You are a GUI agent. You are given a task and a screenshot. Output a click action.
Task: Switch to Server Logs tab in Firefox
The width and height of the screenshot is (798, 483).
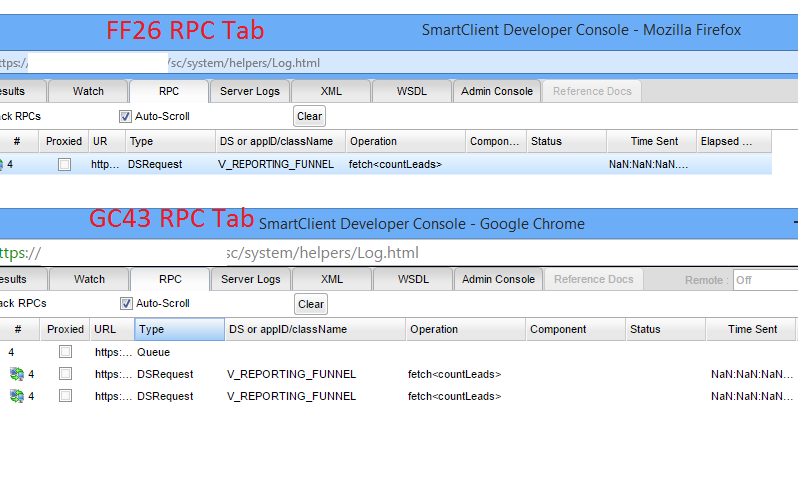(x=250, y=91)
